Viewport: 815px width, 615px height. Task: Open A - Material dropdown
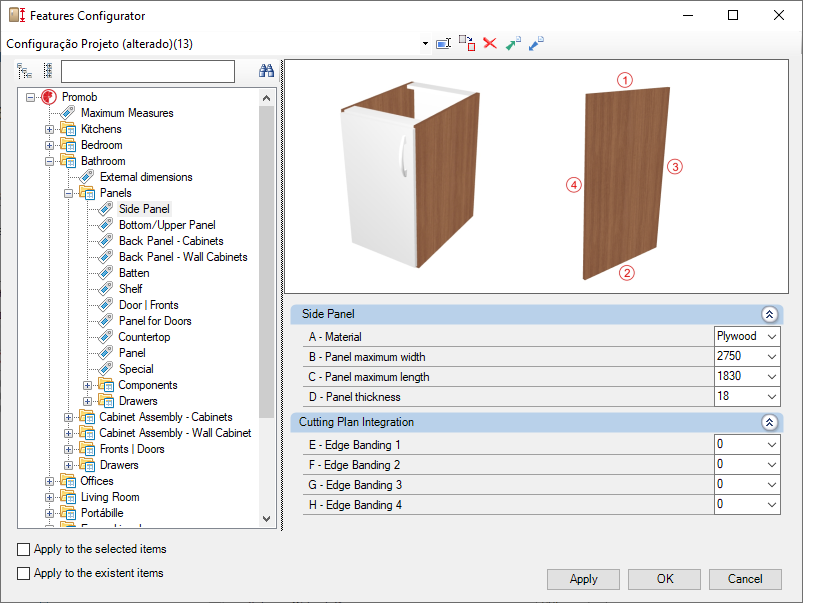click(772, 336)
